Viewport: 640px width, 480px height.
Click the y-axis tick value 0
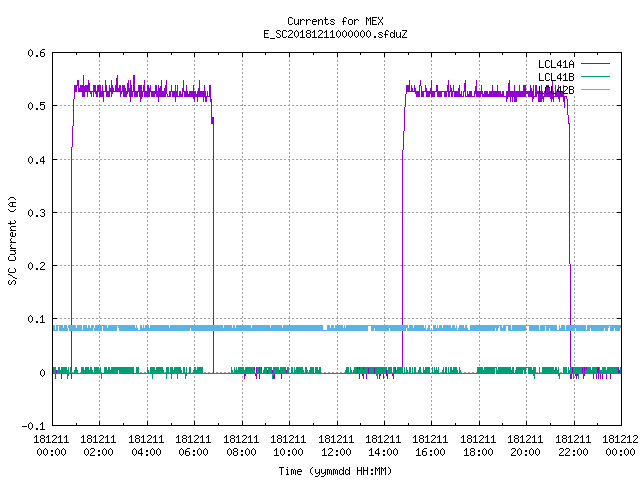[x=42, y=373]
